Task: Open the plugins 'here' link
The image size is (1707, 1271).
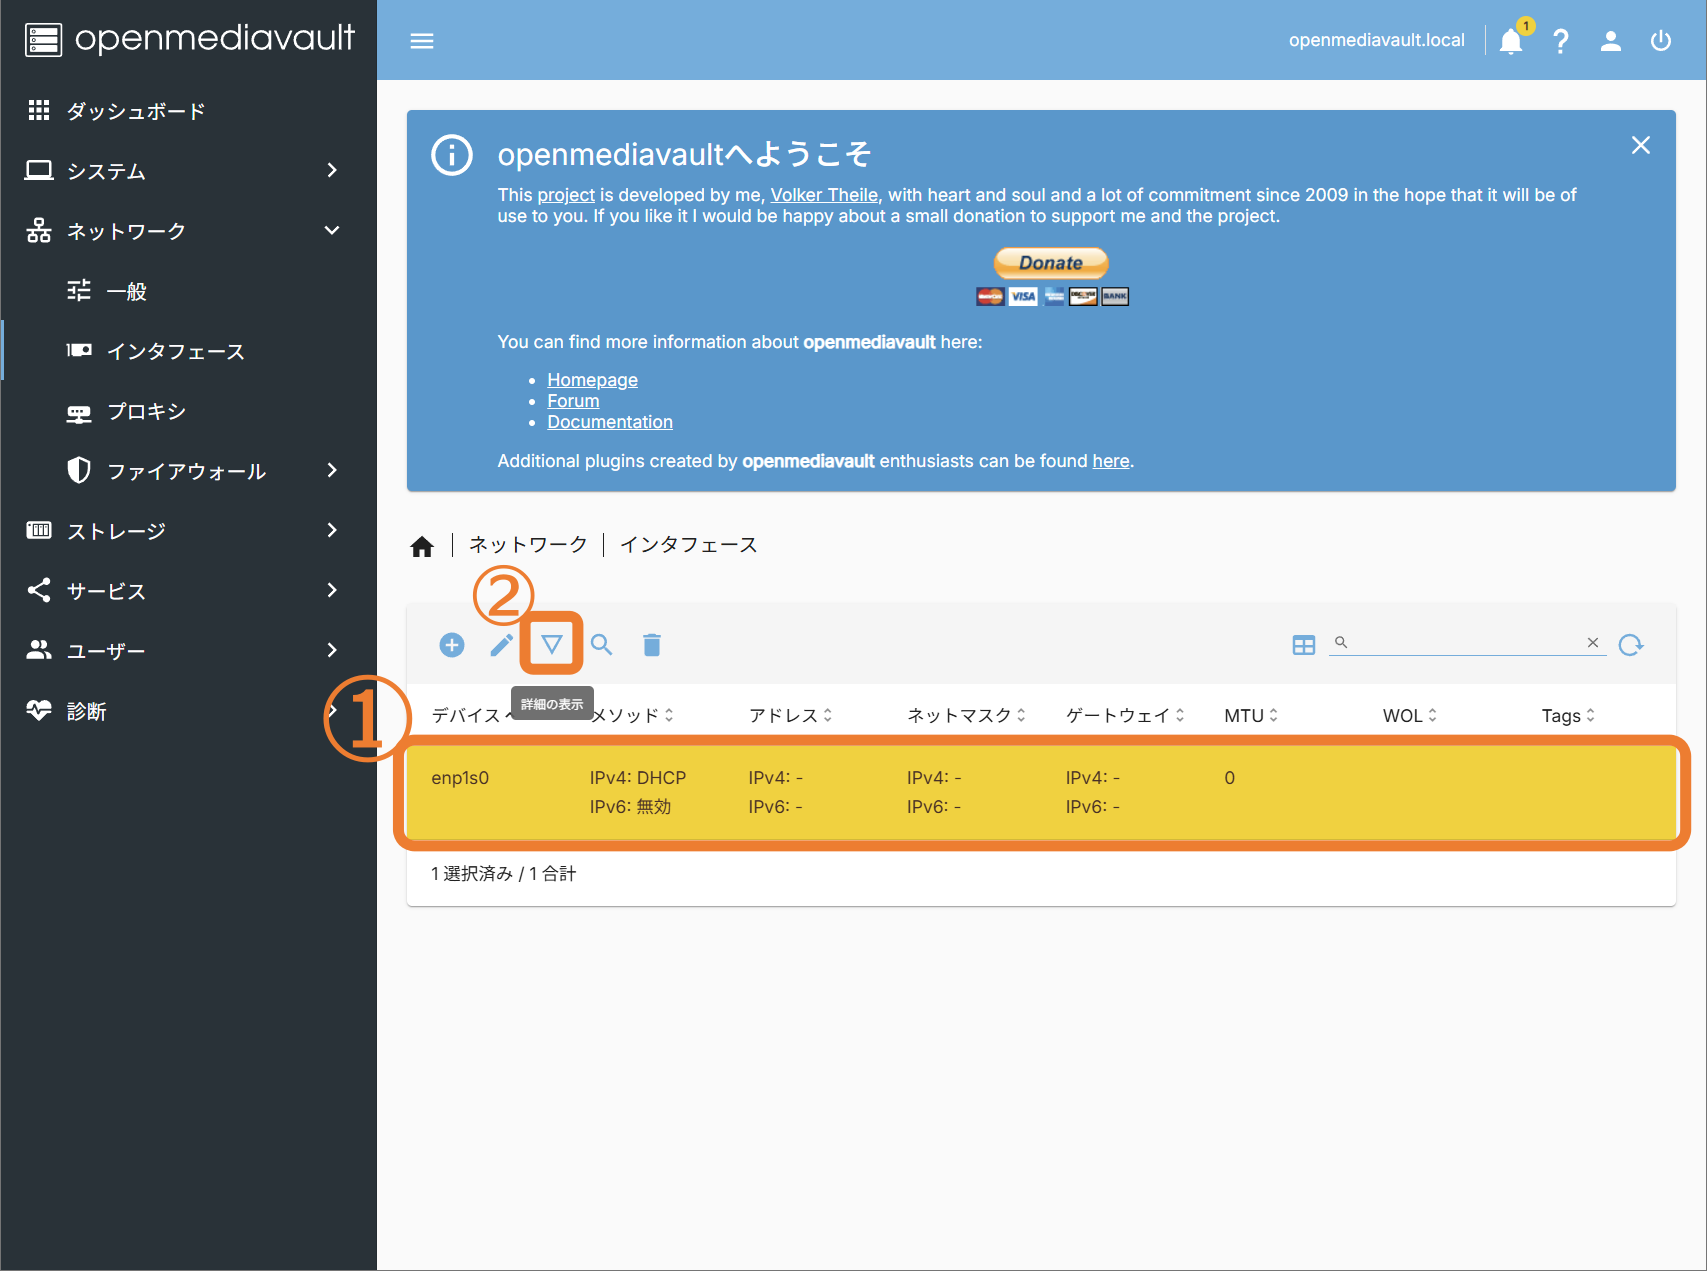Action: click(1110, 461)
